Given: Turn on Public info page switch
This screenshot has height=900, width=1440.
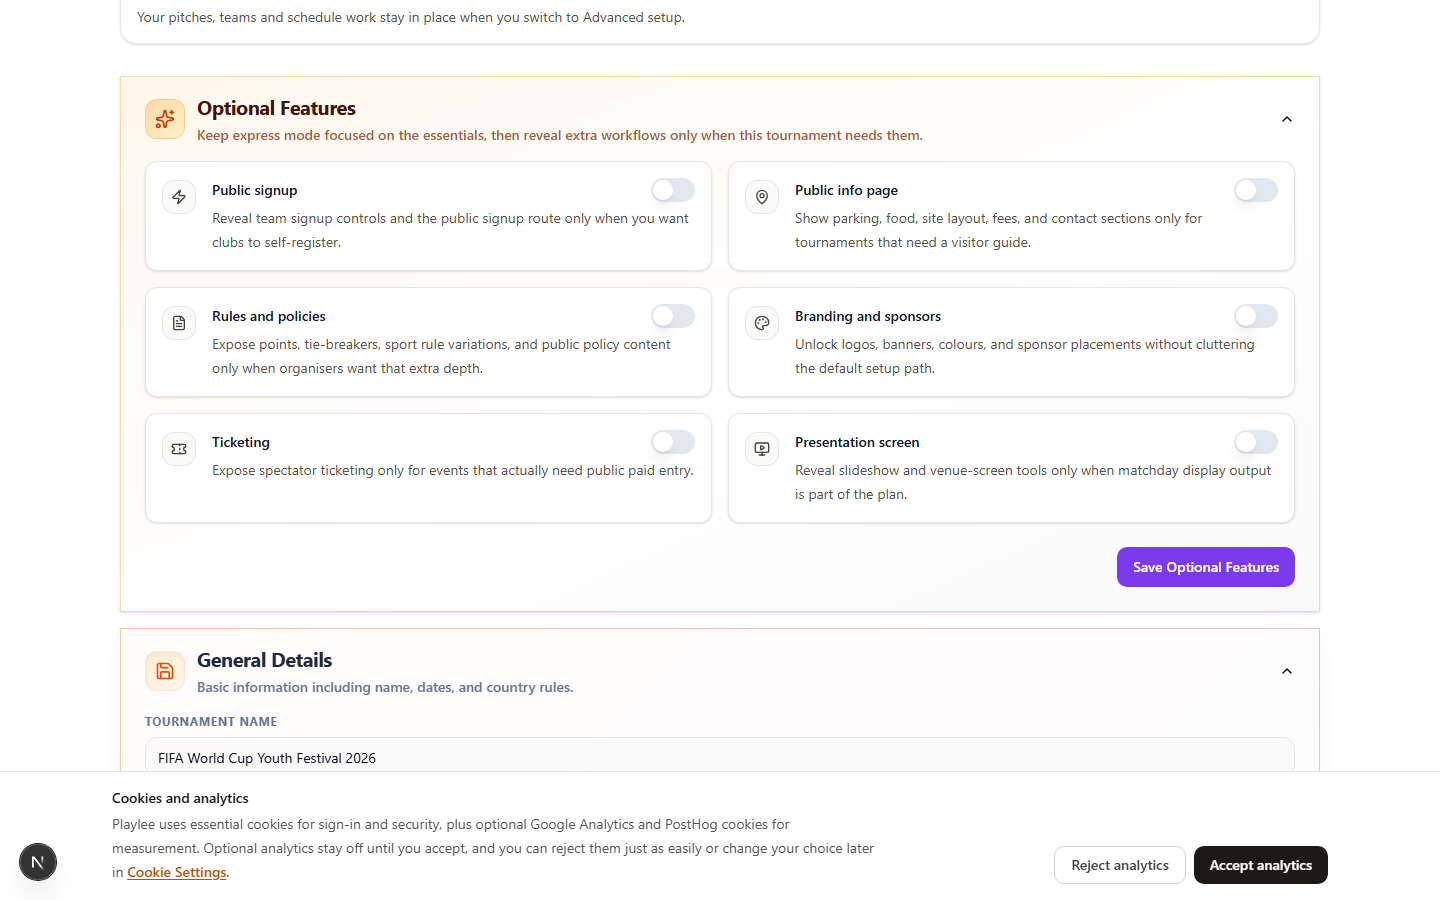Looking at the screenshot, I should point(1255,190).
